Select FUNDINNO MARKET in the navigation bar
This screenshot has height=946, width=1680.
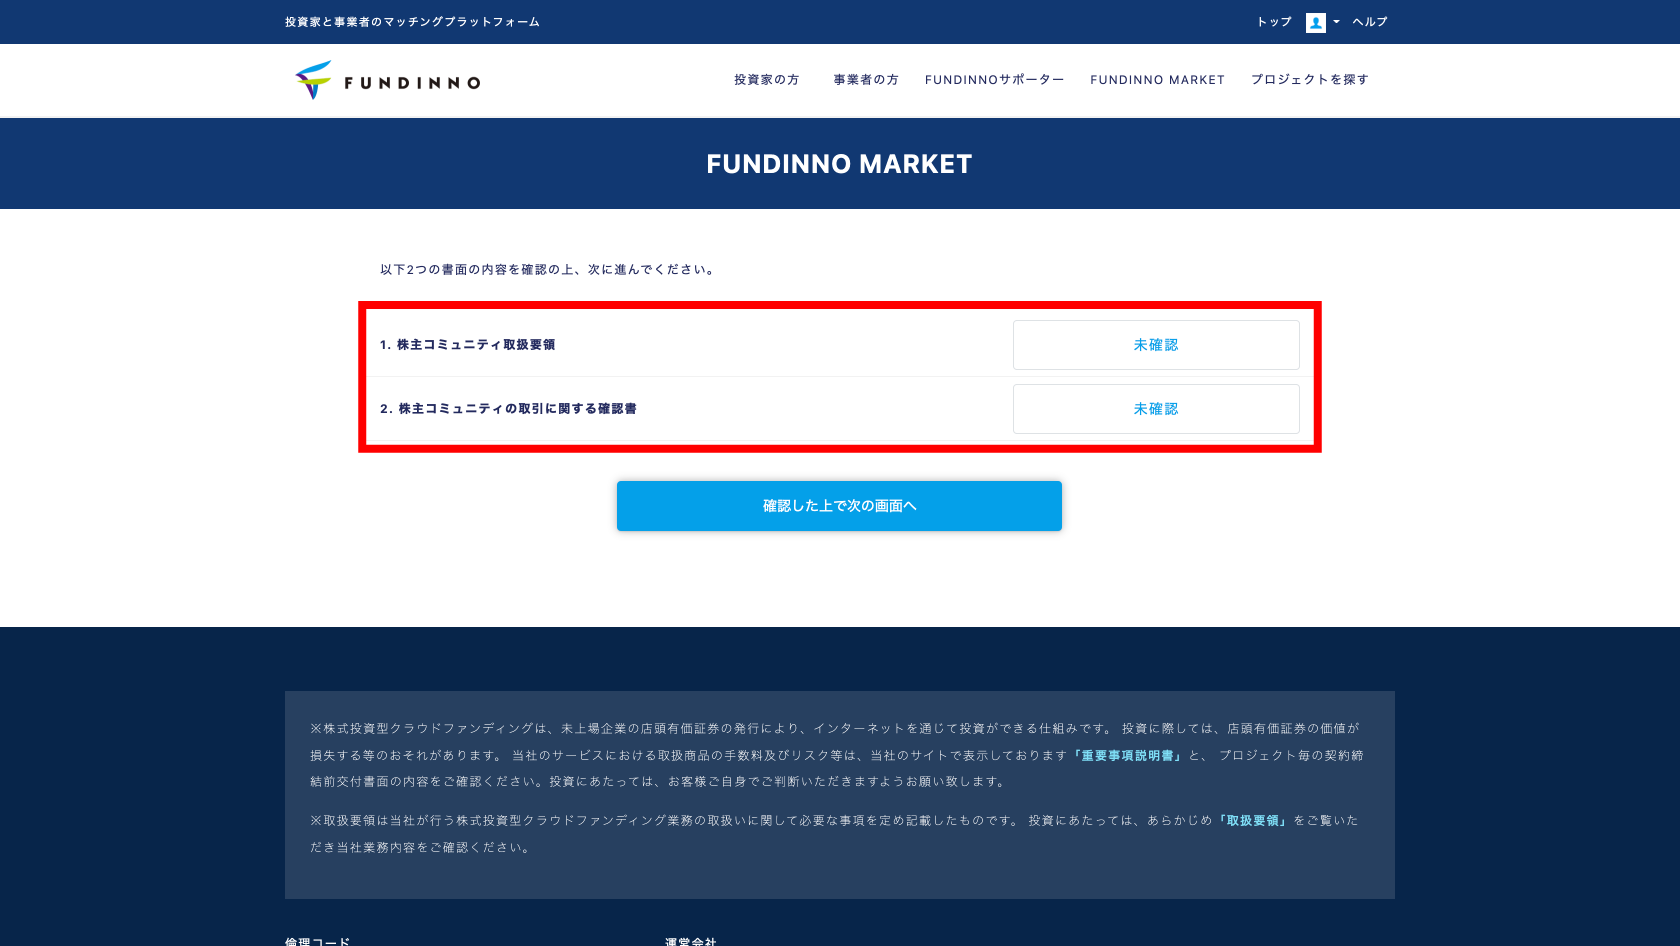1157,80
